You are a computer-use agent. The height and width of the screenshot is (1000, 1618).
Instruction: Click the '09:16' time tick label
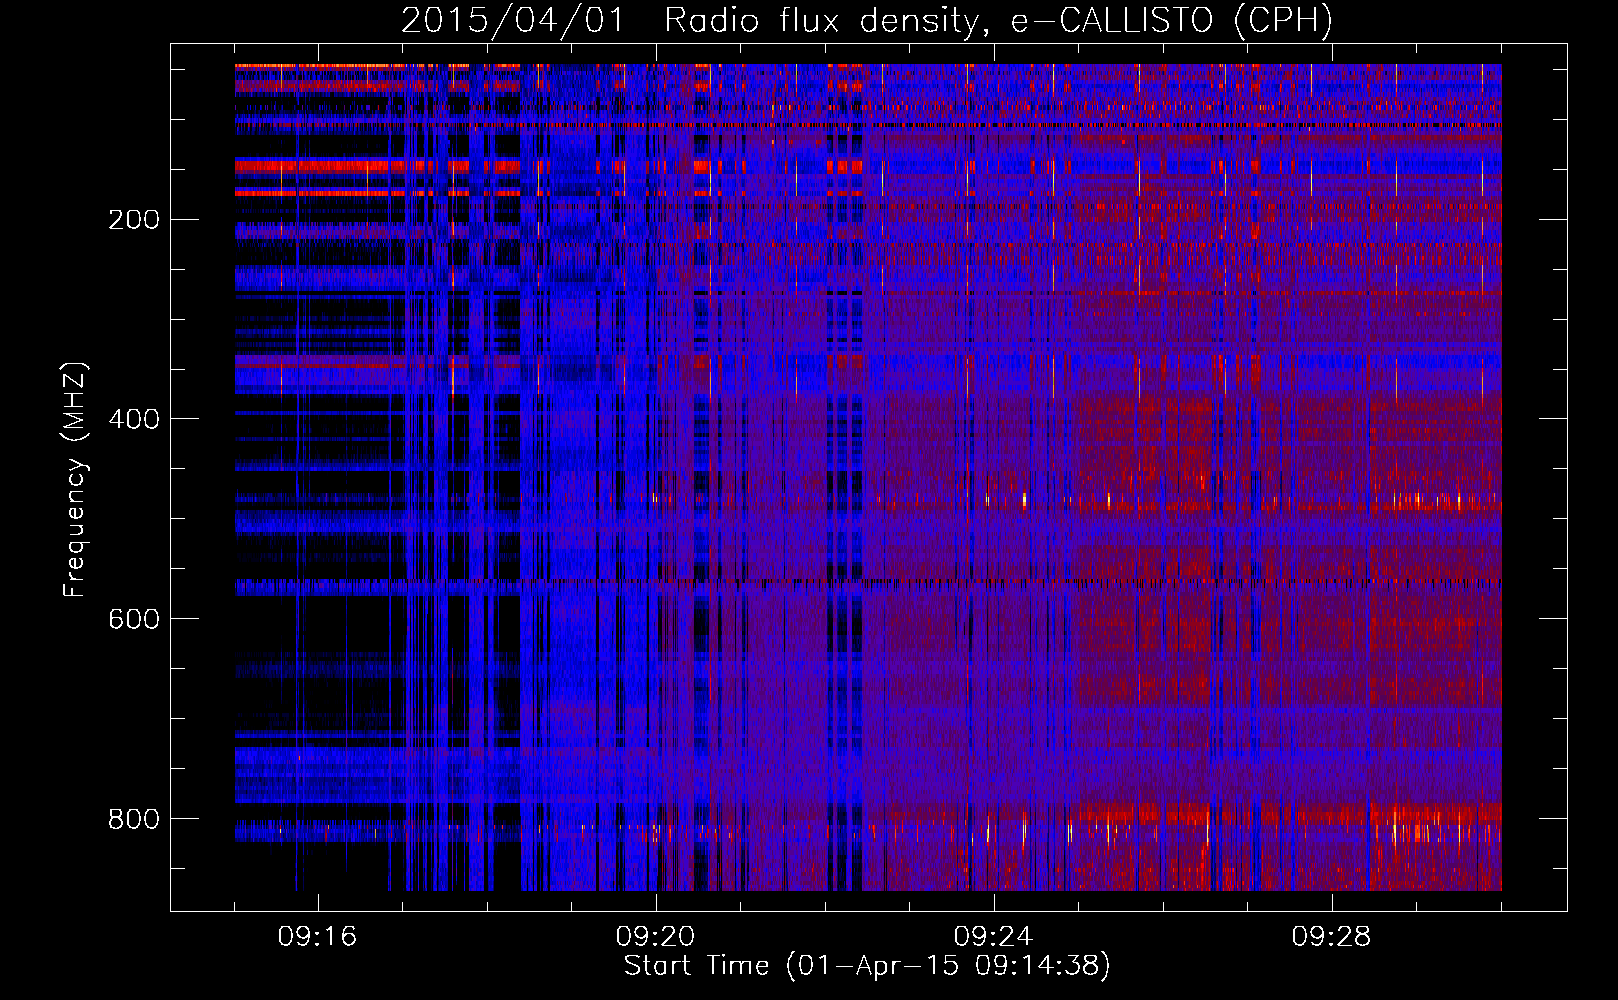click(x=318, y=937)
